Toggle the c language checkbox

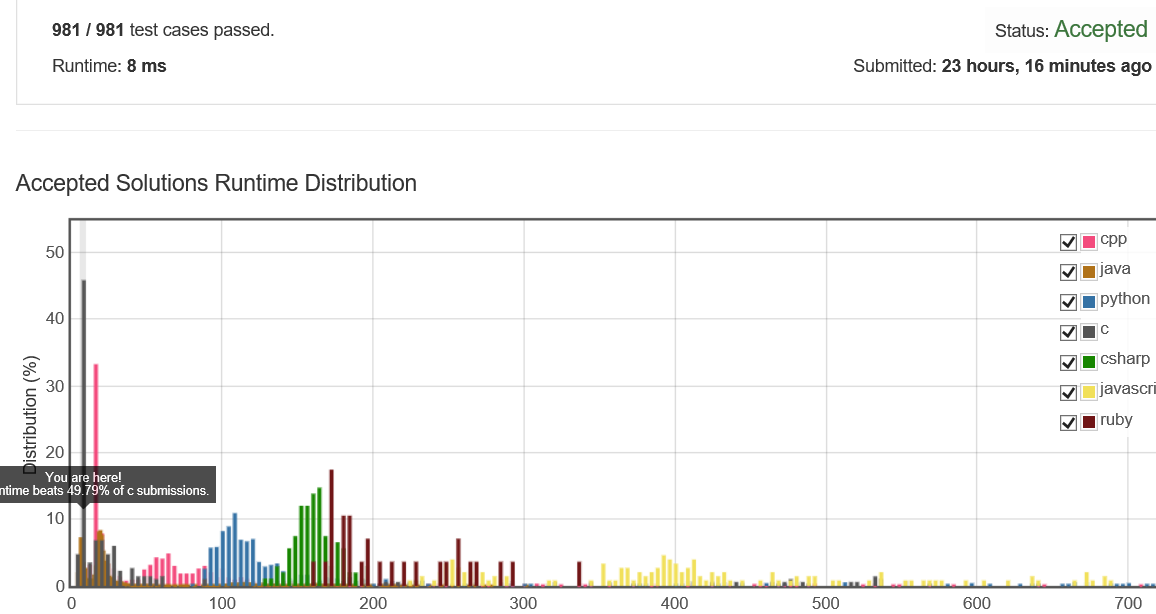coord(1068,332)
